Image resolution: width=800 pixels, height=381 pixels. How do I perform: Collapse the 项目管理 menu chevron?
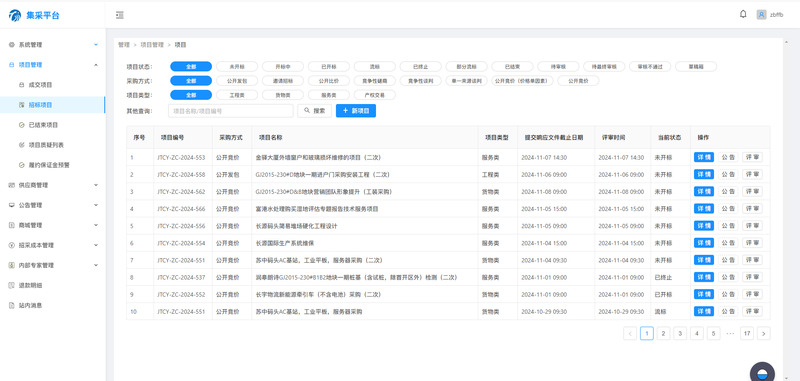pyautogui.click(x=96, y=65)
